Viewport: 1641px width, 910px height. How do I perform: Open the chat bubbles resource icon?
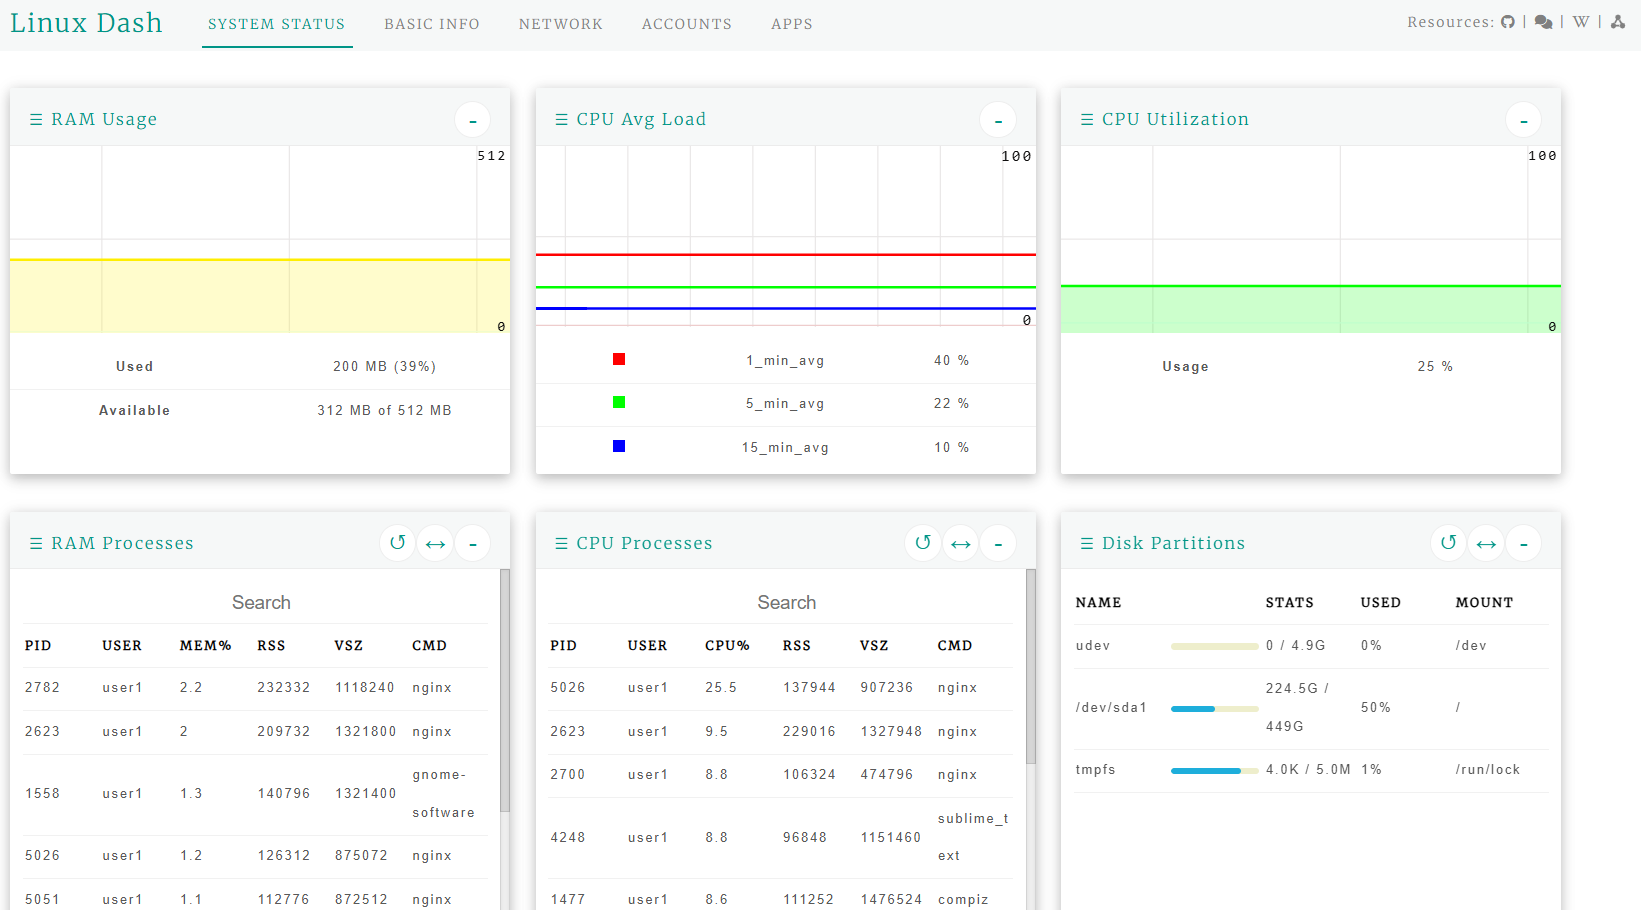(1543, 22)
